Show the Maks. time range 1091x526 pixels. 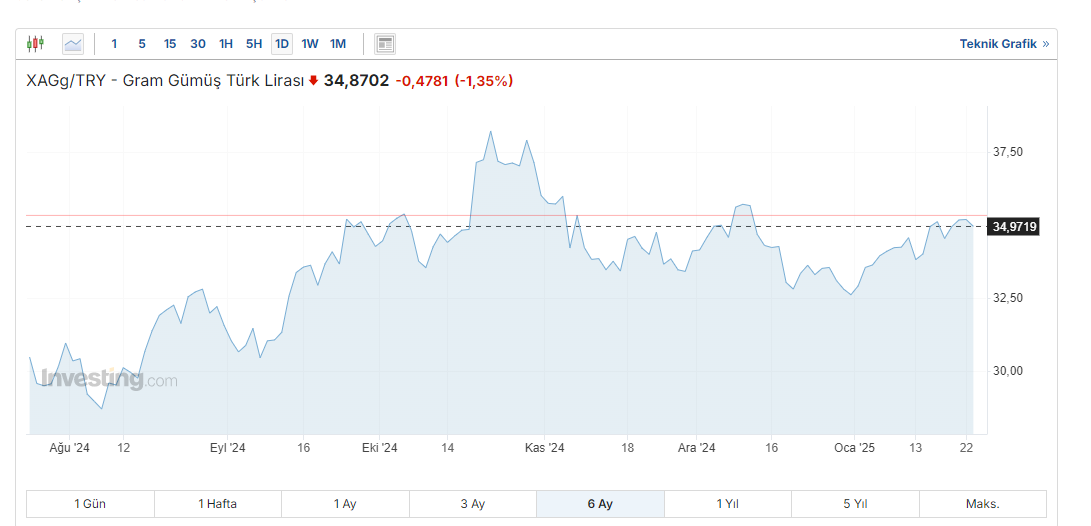(x=983, y=504)
